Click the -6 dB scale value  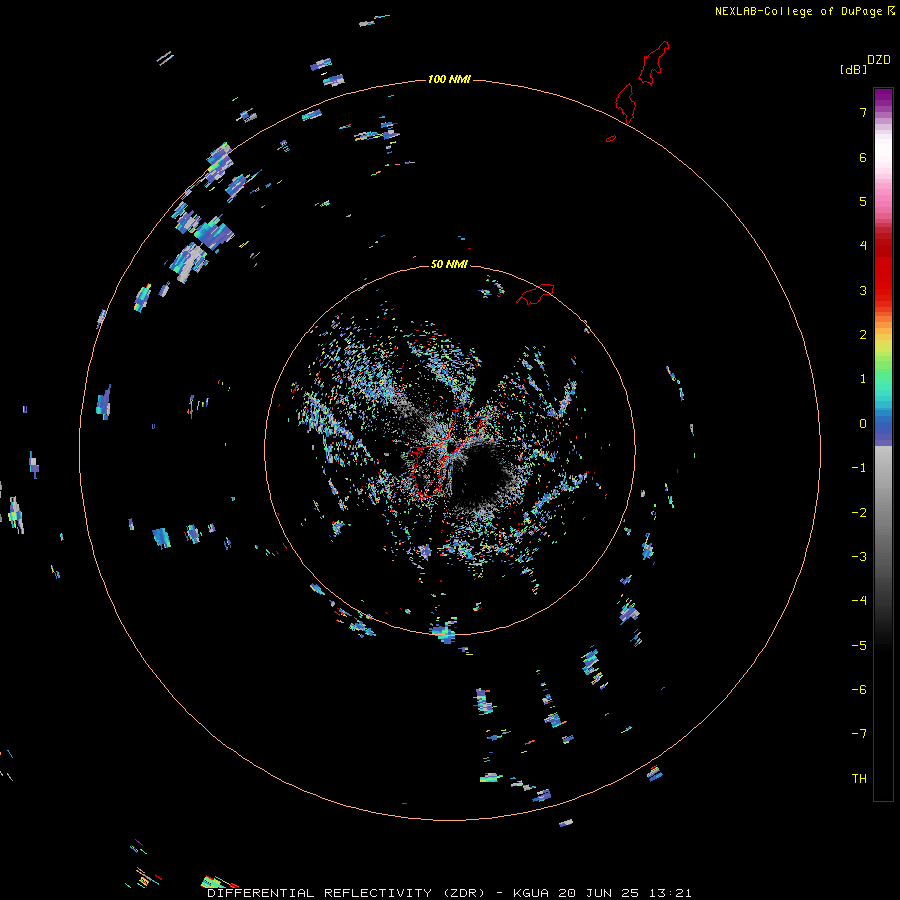click(x=859, y=690)
